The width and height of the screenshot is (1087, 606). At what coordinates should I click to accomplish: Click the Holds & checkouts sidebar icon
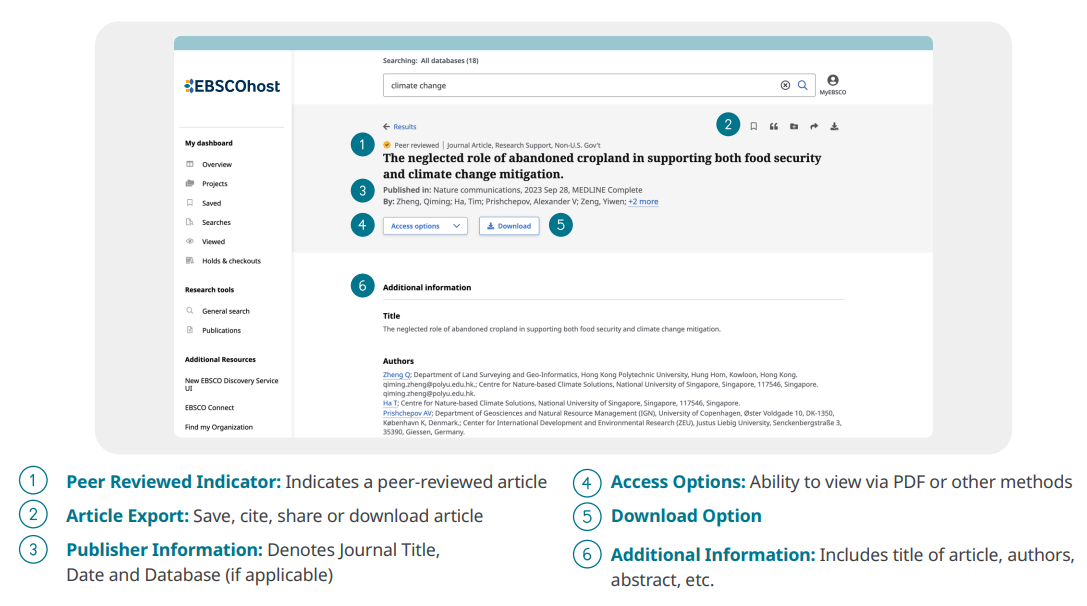[190, 261]
